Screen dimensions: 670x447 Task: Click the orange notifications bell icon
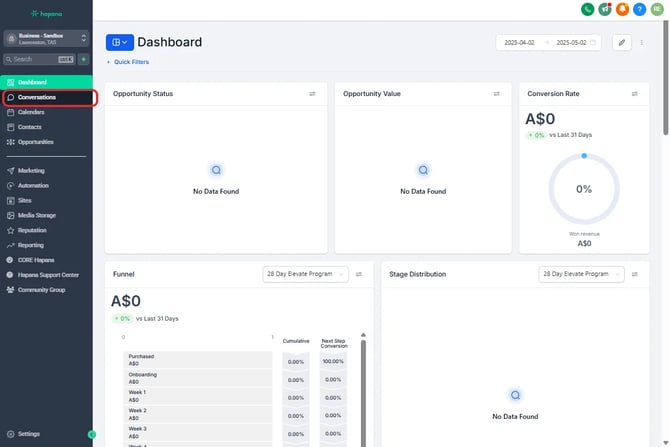click(x=622, y=9)
